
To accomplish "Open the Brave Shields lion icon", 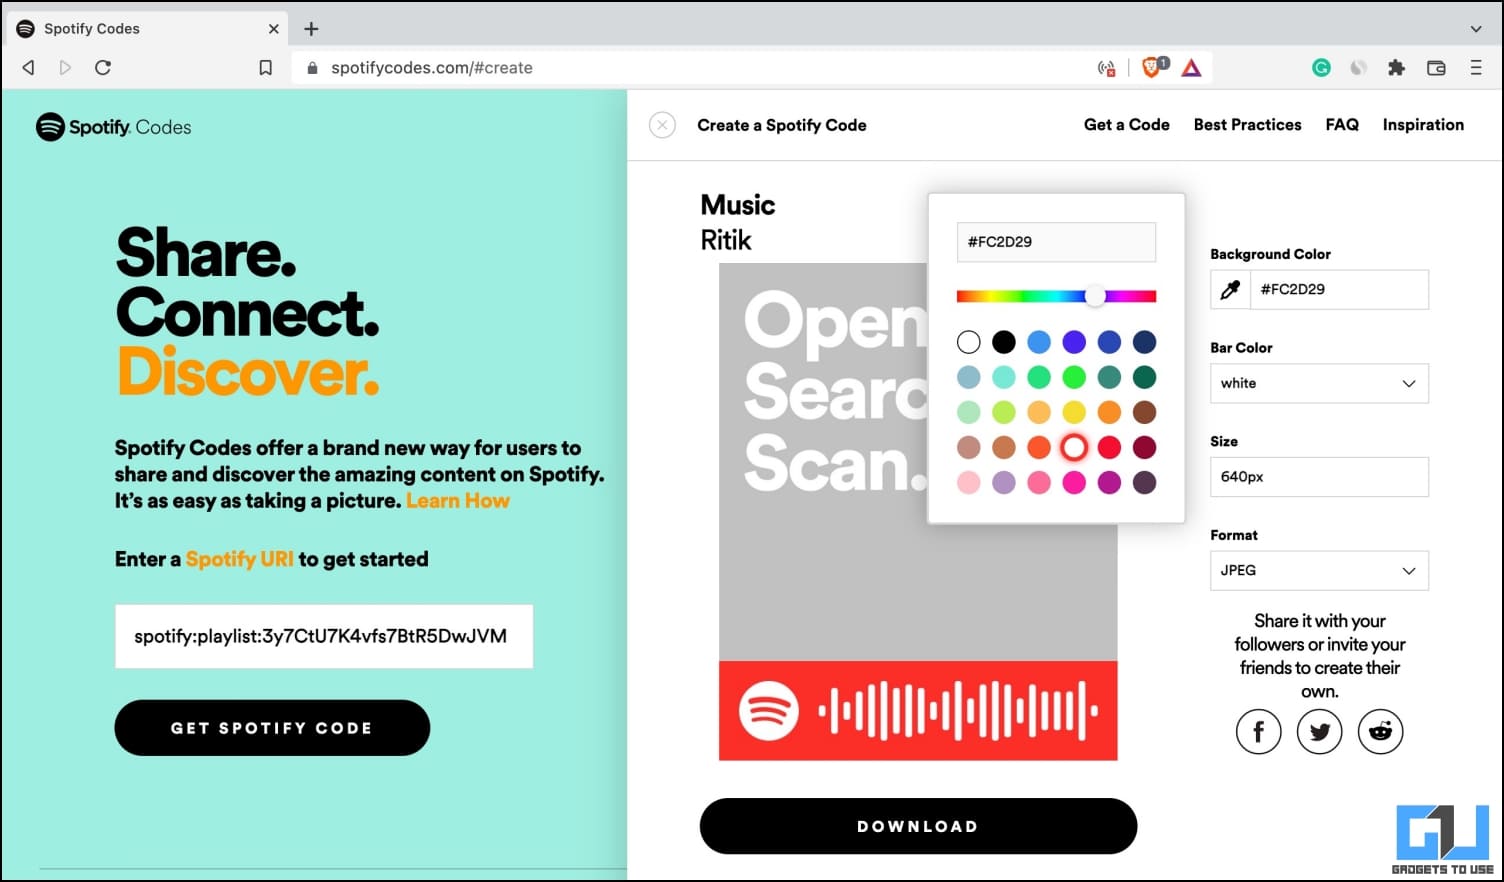I will (1153, 67).
